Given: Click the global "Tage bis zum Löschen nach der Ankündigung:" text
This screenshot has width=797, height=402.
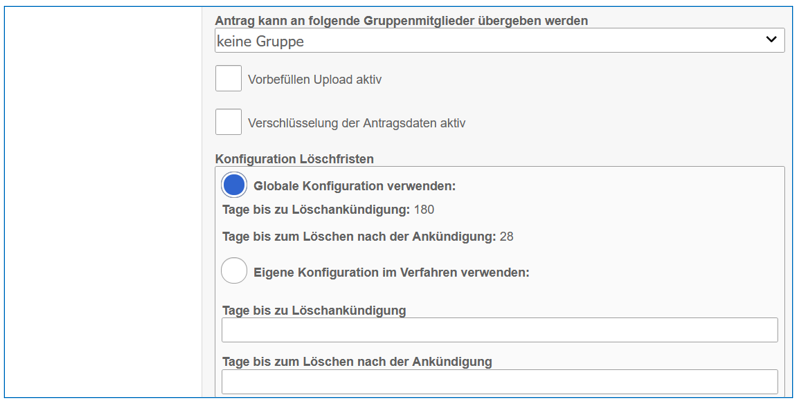Looking at the screenshot, I should tap(358, 236).
